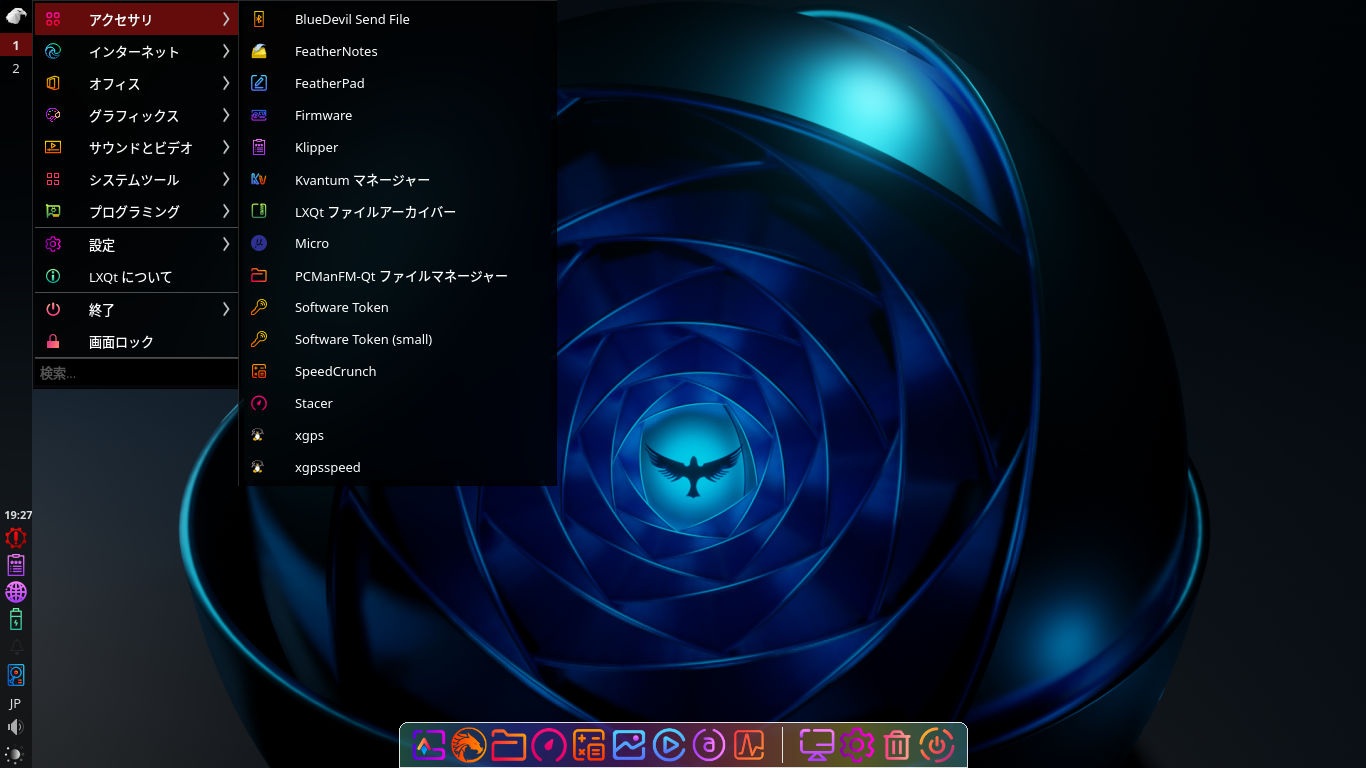Click into the 検索... search field
Image resolution: width=1366 pixels, height=768 pixels.
pos(136,373)
